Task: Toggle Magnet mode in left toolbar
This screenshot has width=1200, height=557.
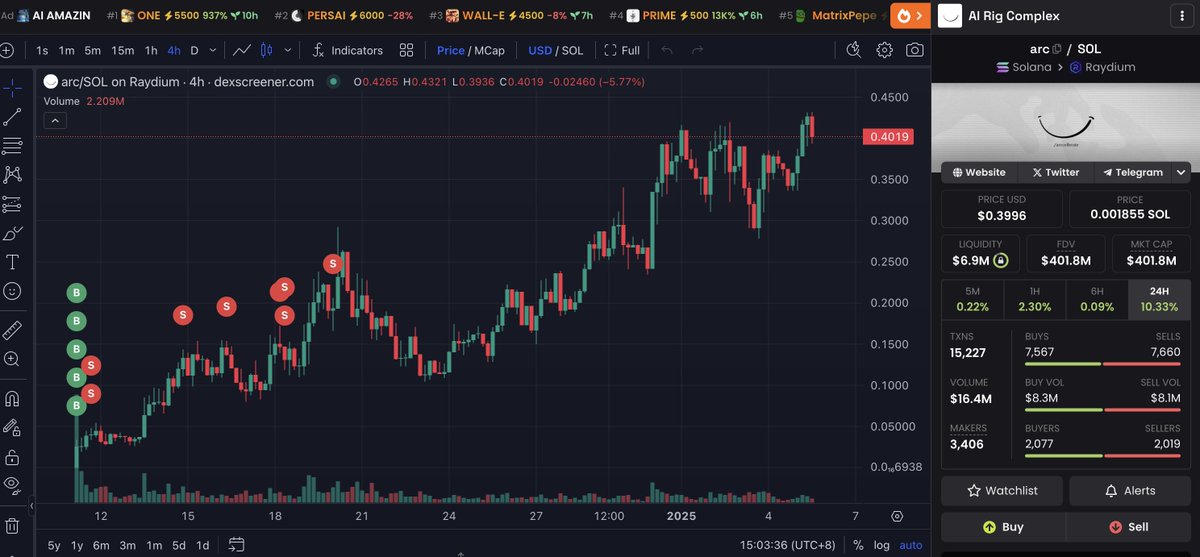Action: (x=13, y=398)
